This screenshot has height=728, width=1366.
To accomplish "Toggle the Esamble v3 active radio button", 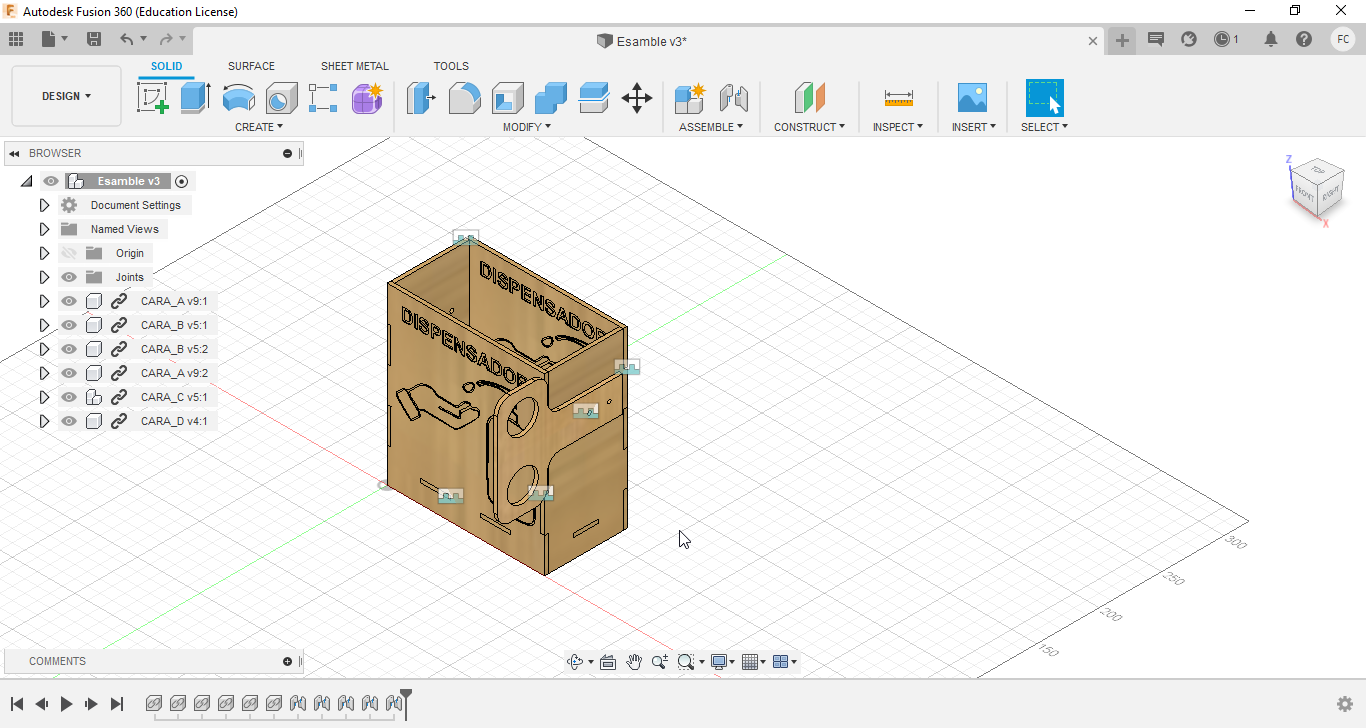I will (181, 181).
